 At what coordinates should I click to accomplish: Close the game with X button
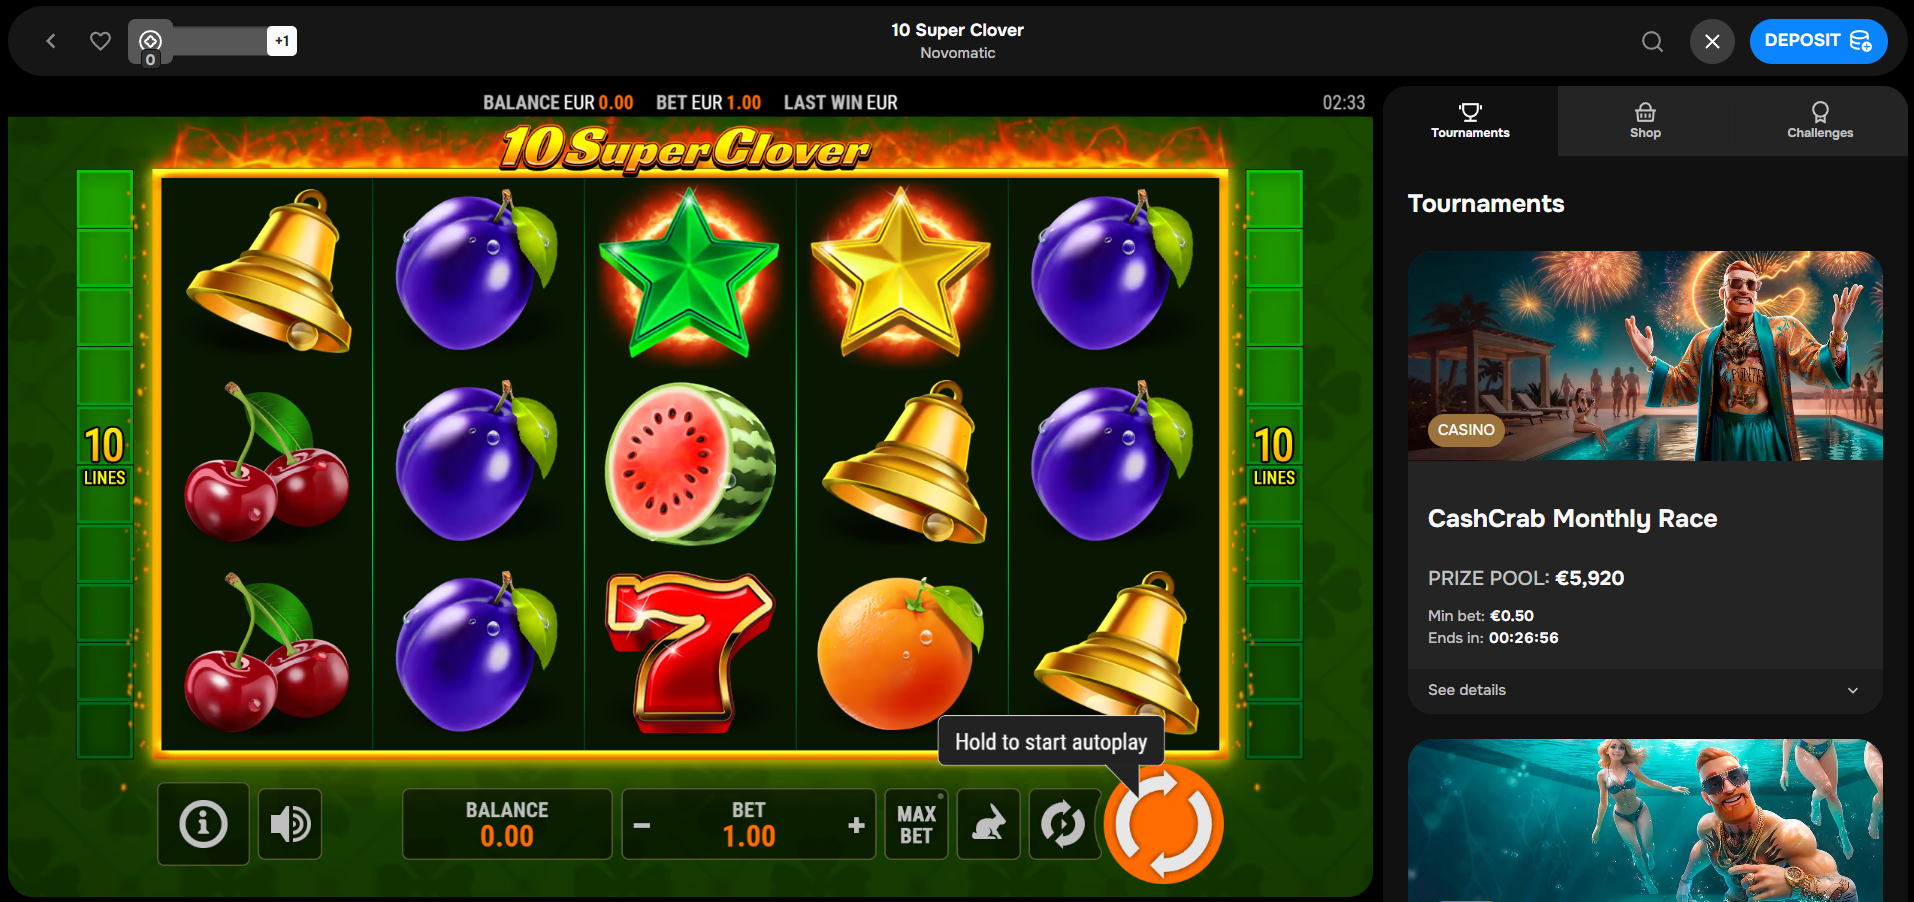click(1712, 42)
